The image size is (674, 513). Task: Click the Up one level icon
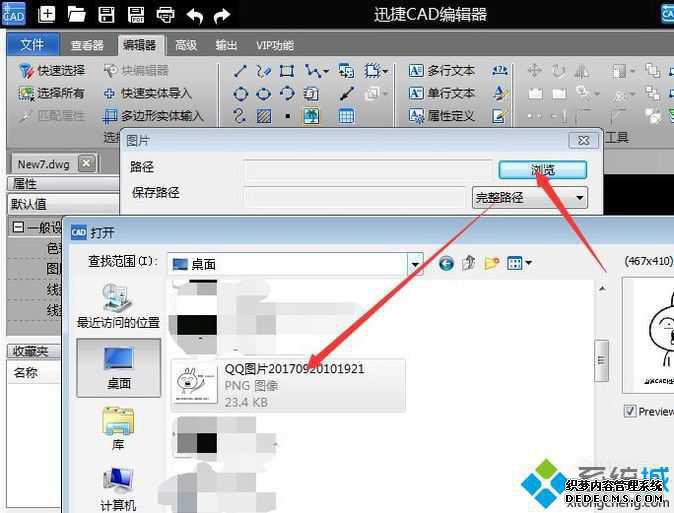[469, 263]
